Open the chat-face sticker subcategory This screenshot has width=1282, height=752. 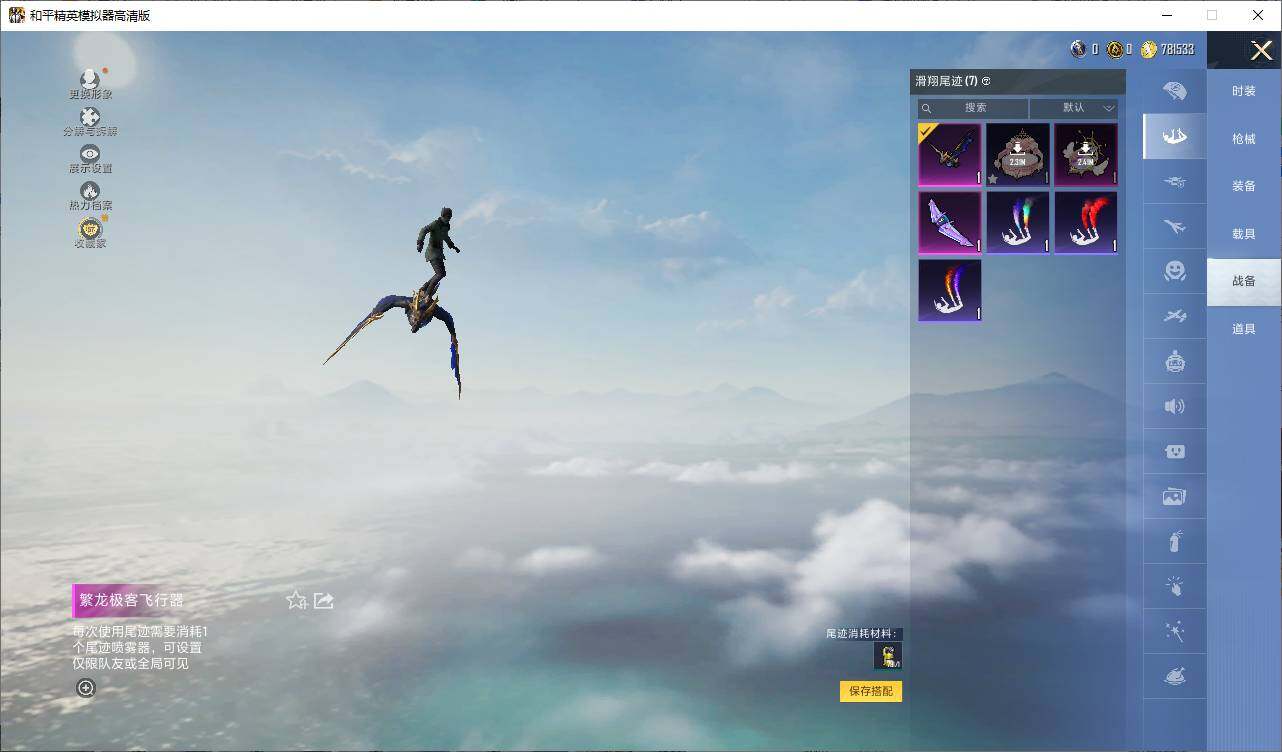[1175, 451]
